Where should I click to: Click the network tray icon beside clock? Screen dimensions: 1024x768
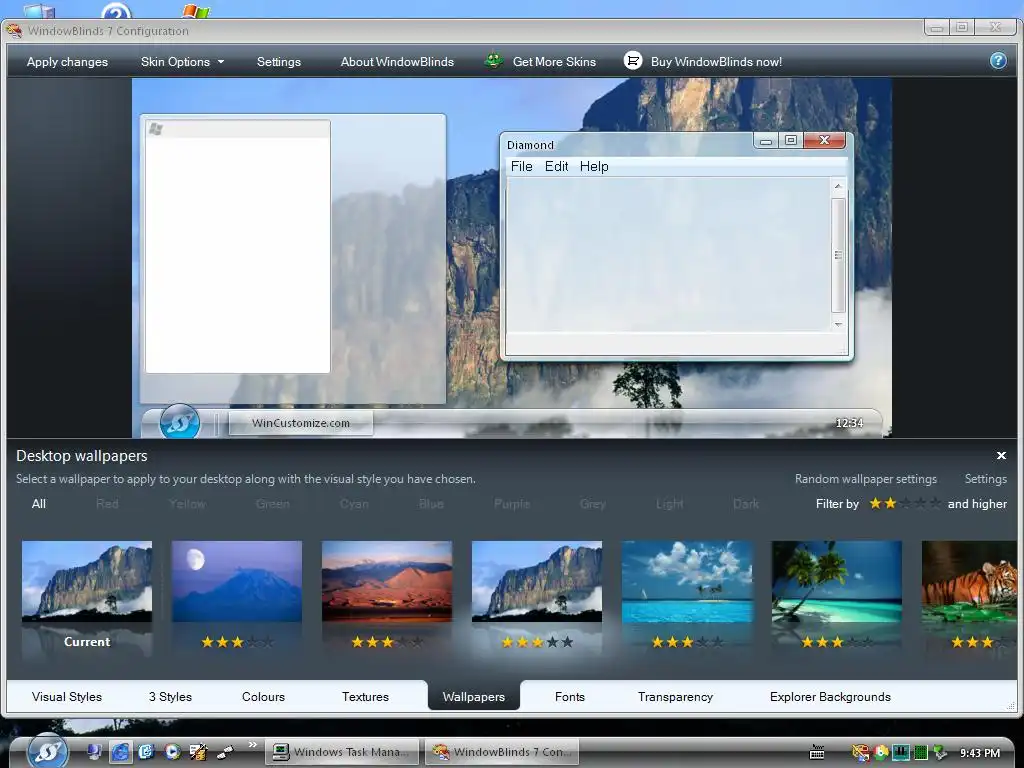pos(940,753)
